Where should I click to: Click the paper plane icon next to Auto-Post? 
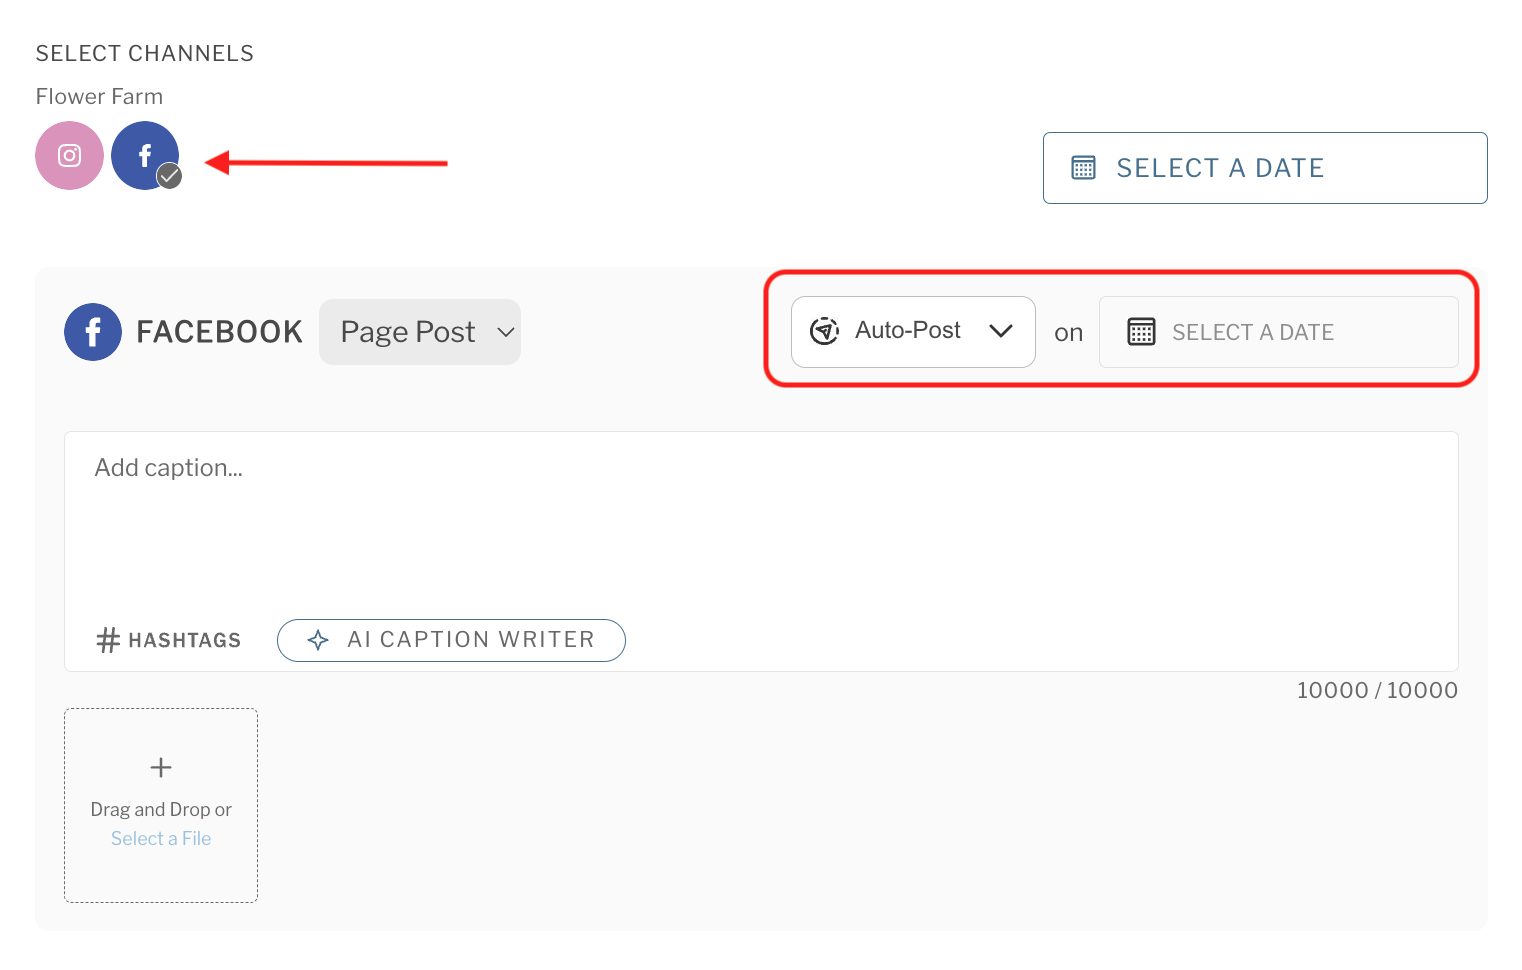823,330
